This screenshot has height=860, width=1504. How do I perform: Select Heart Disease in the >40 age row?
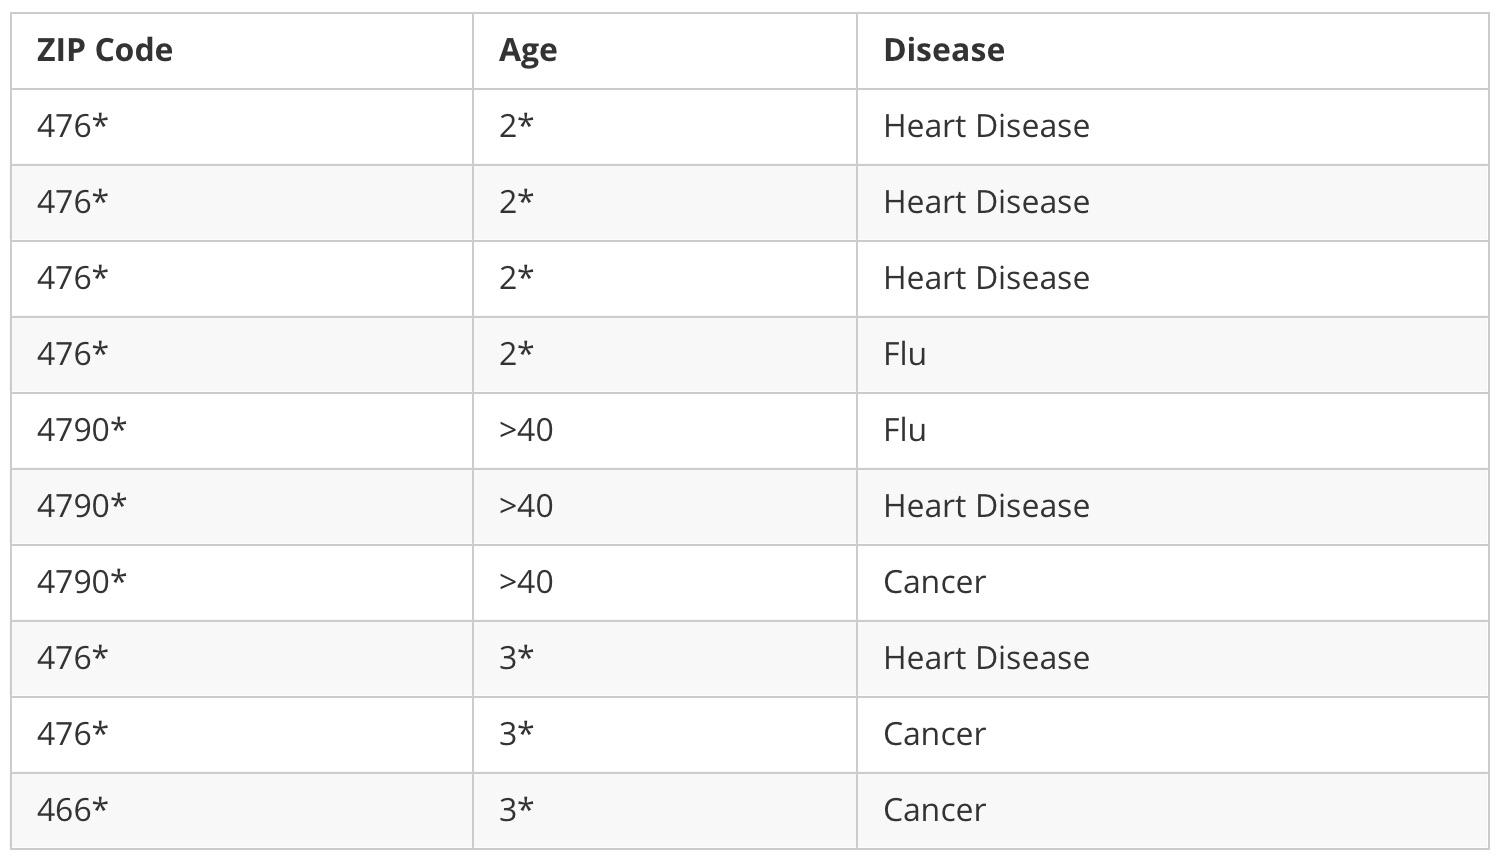986,506
